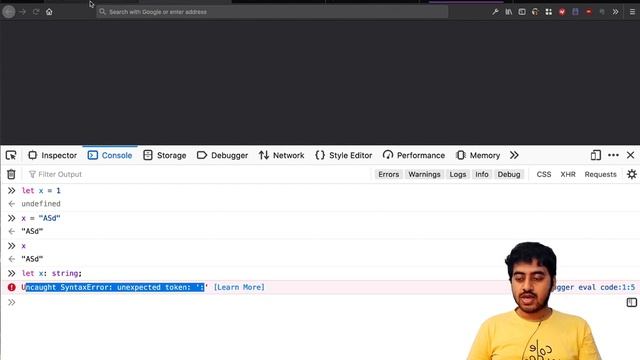Toggle the XHR filter

pos(568,174)
